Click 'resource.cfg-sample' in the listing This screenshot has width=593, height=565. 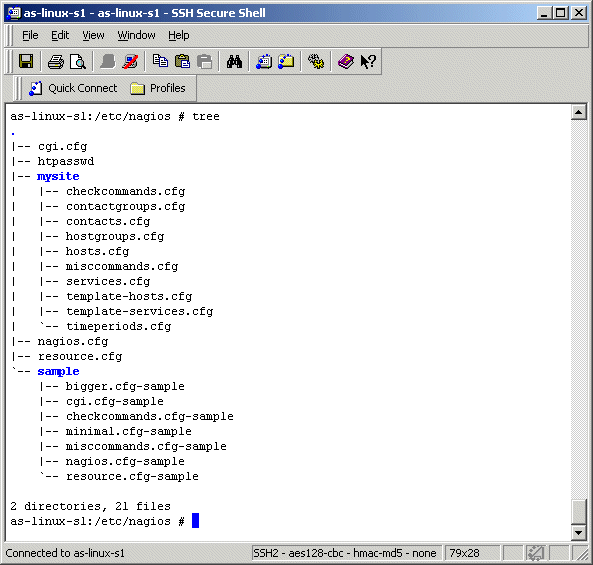(x=132, y=477)
